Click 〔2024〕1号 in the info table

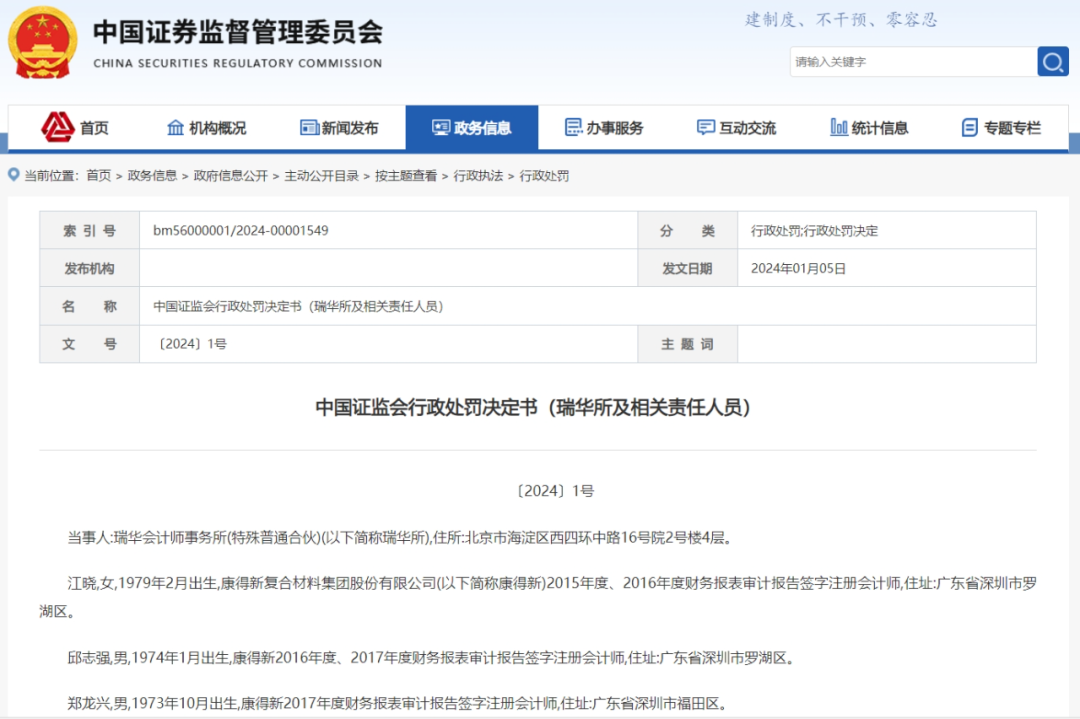point(192,344)
